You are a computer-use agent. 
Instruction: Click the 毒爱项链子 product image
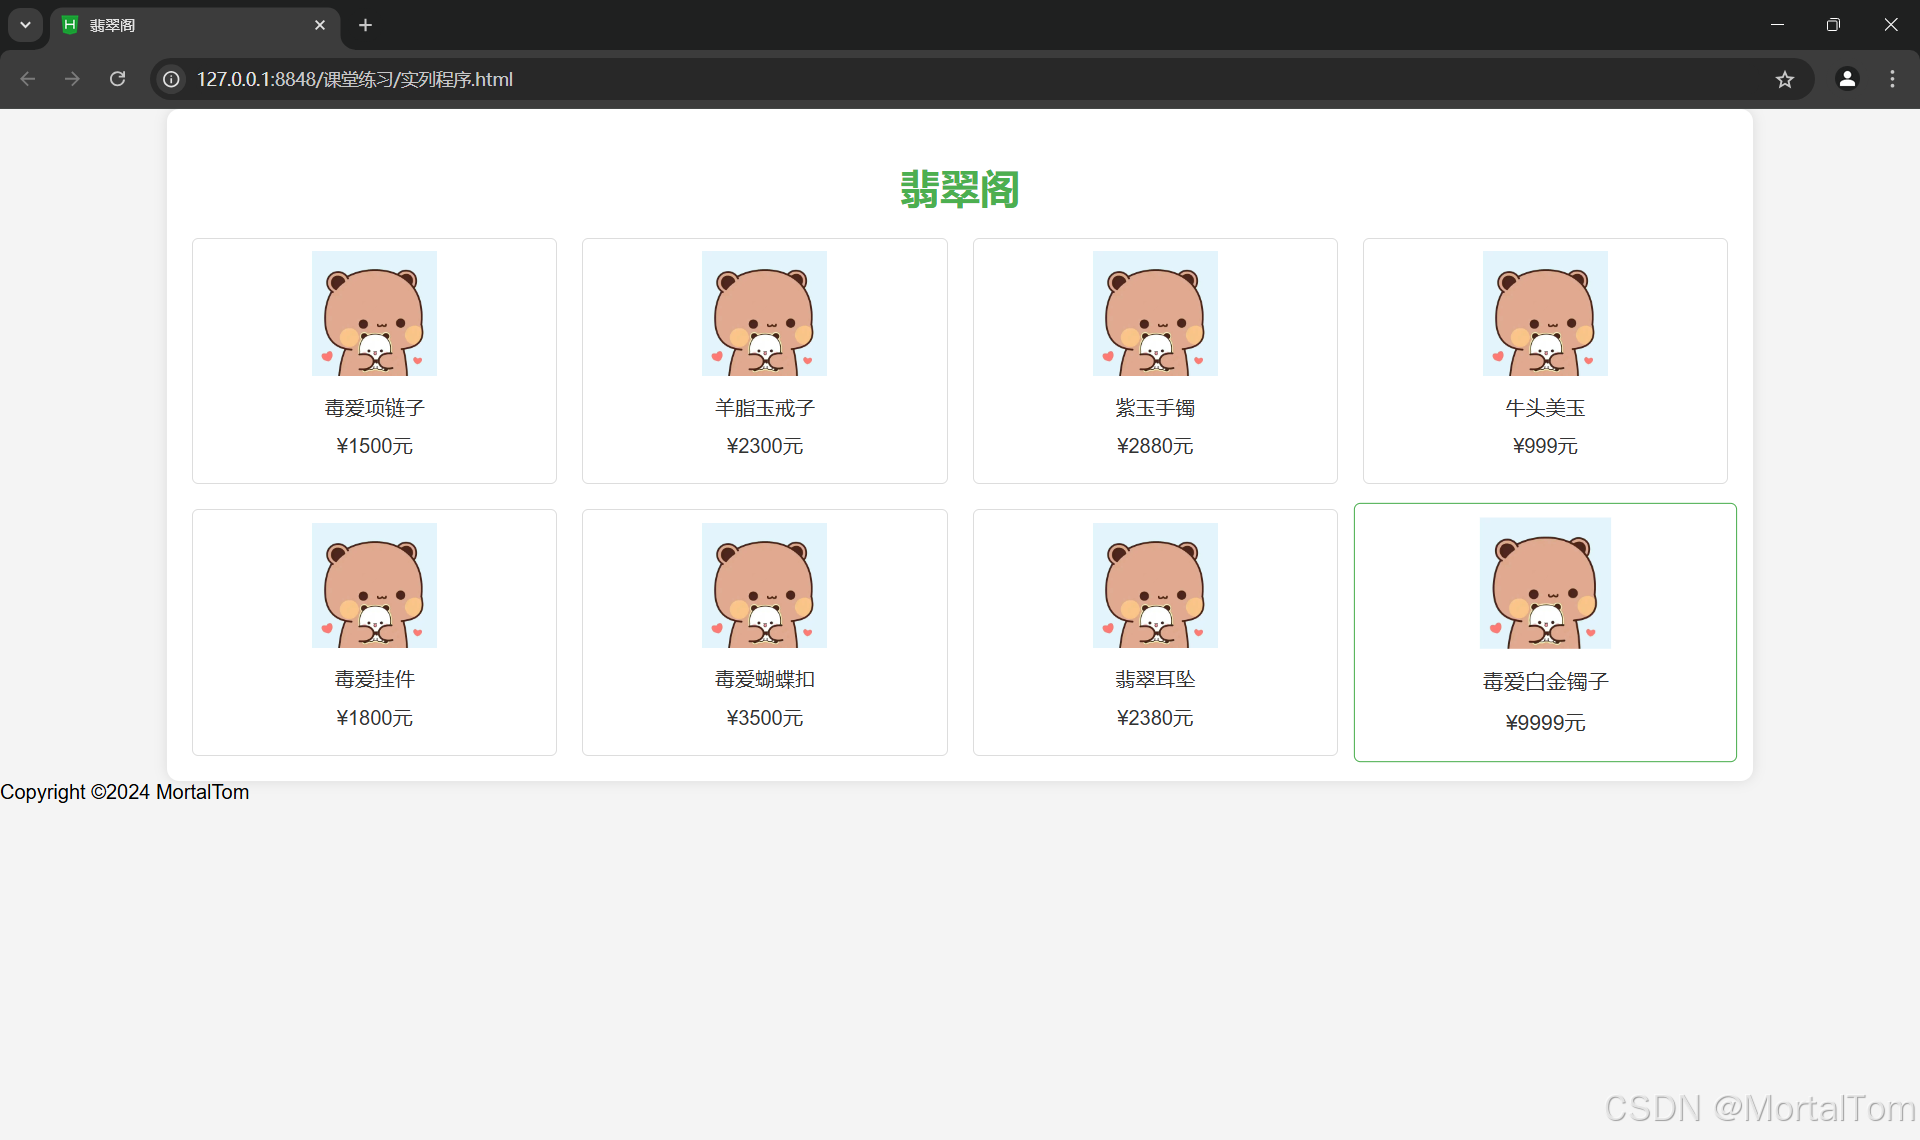374,313
